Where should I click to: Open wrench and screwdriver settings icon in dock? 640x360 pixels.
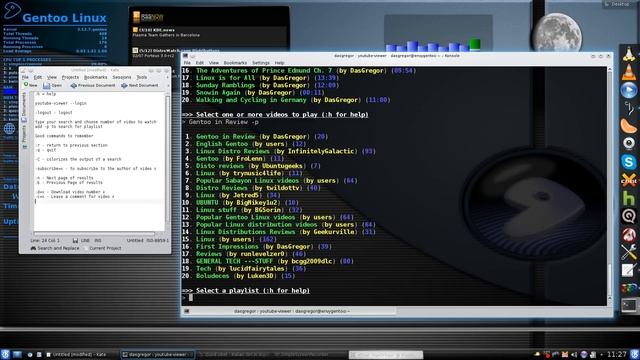point(629,252)
